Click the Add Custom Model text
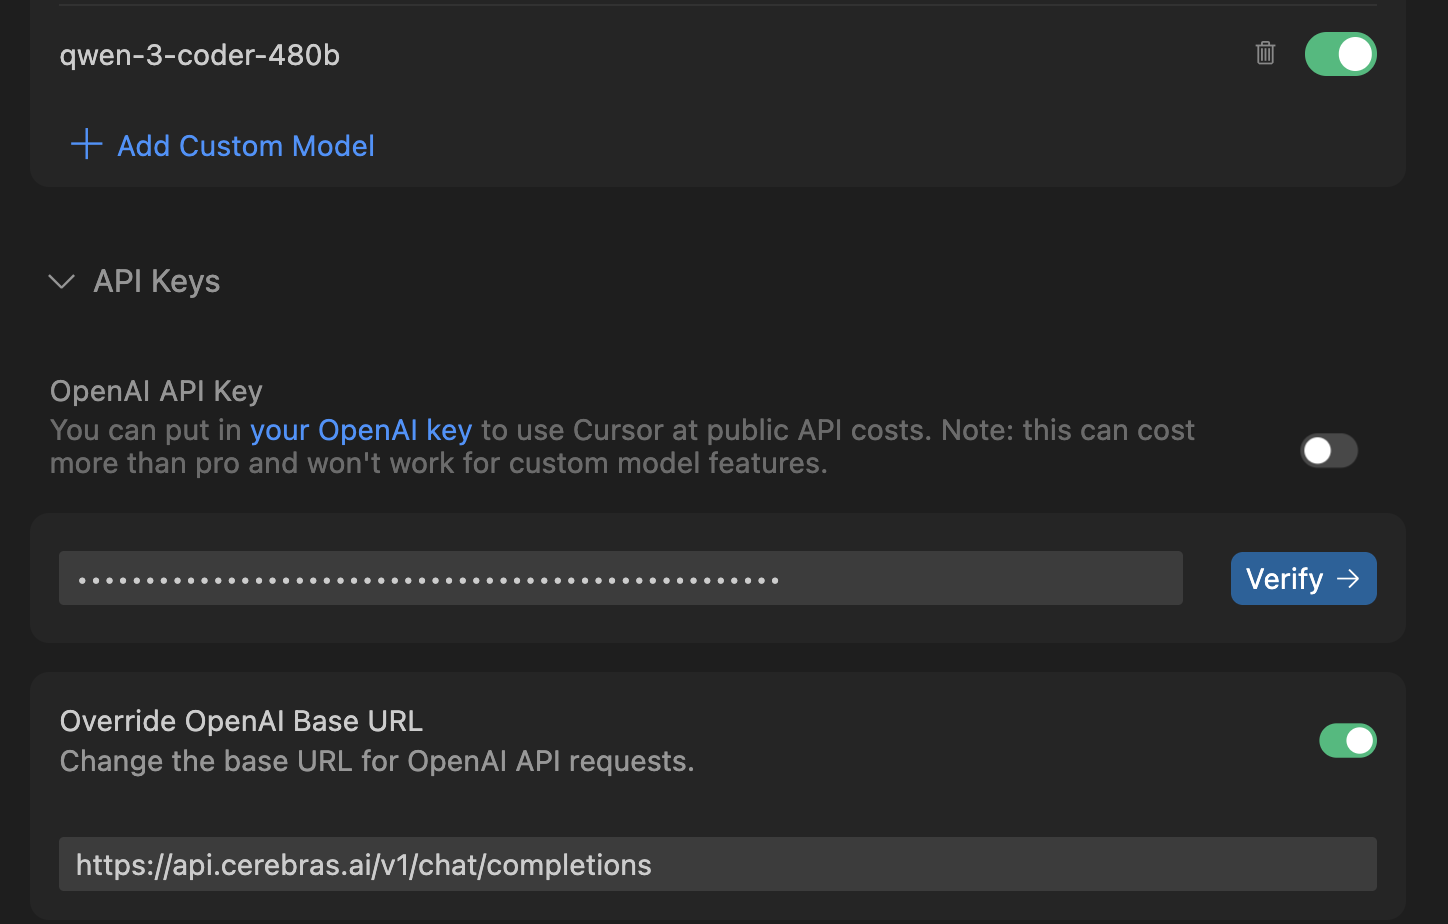 pyautogui.click(x=246, y=146)
